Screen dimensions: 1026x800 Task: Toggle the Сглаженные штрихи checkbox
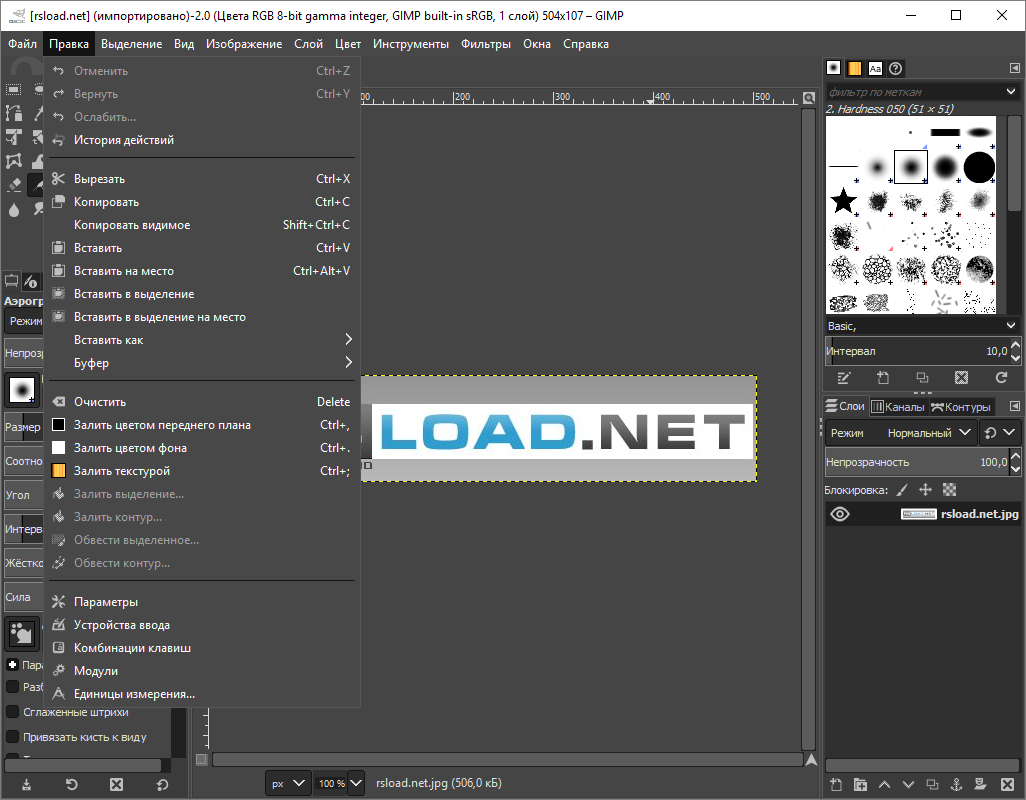[x=12, y=712]
